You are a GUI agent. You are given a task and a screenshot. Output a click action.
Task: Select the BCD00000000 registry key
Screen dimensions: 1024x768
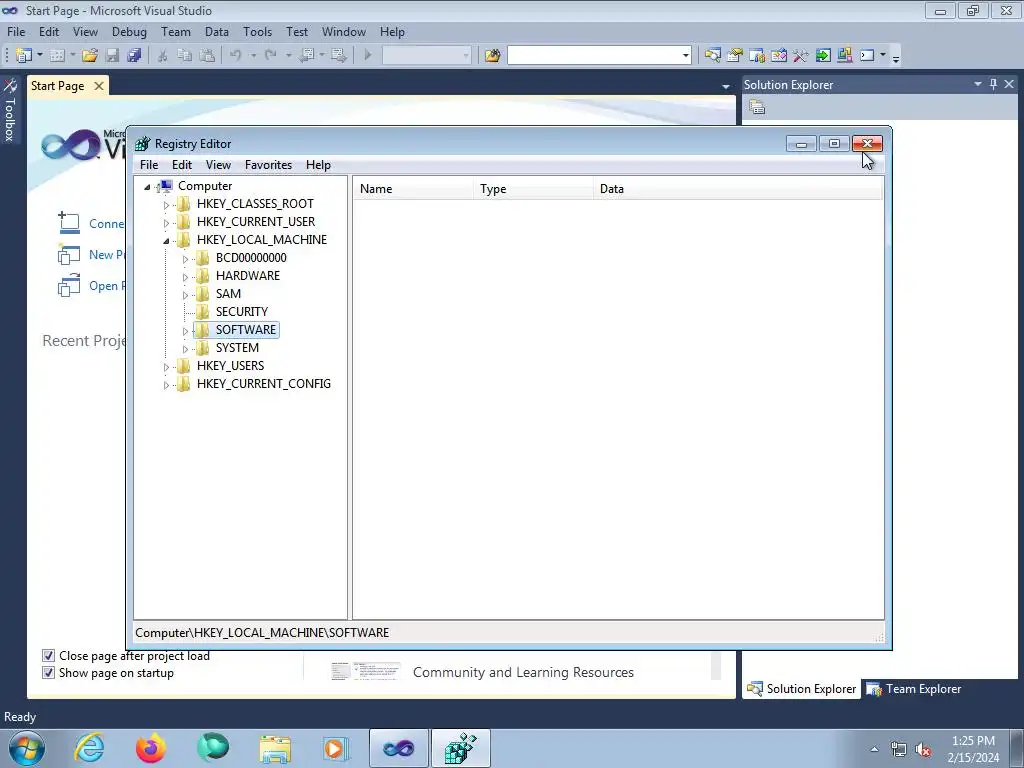[251, 257]
